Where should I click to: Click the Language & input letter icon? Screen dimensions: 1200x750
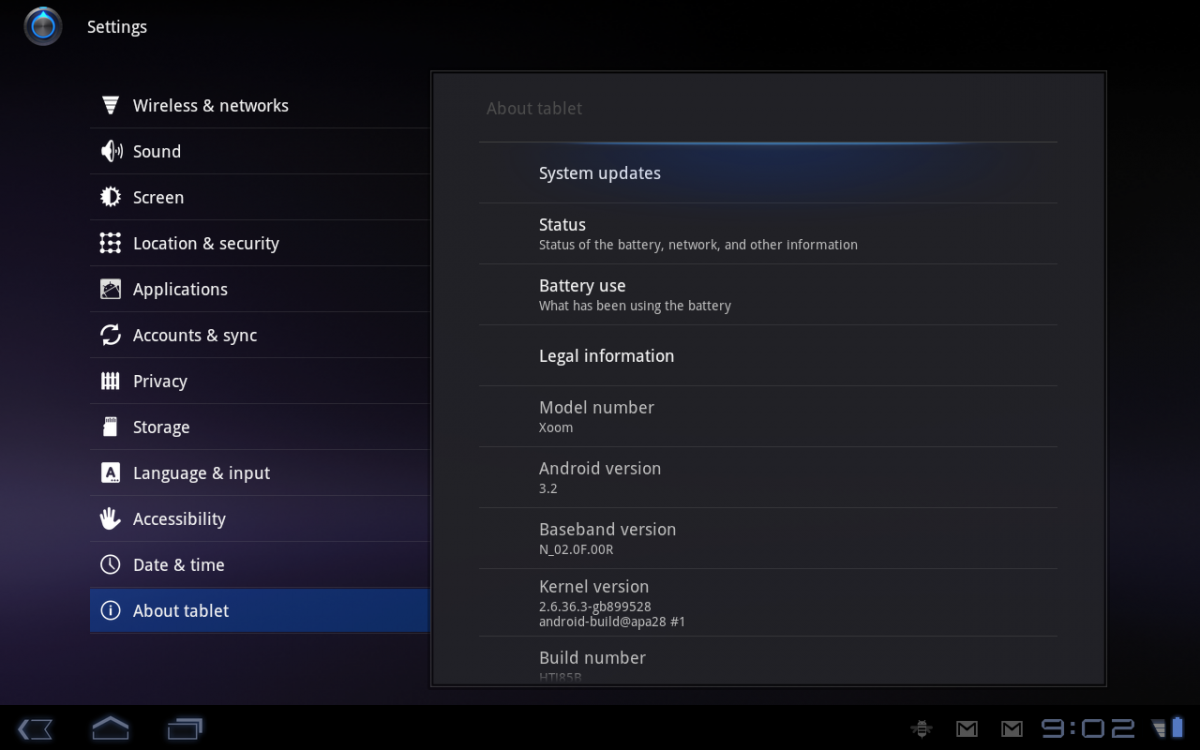[111, 473]
